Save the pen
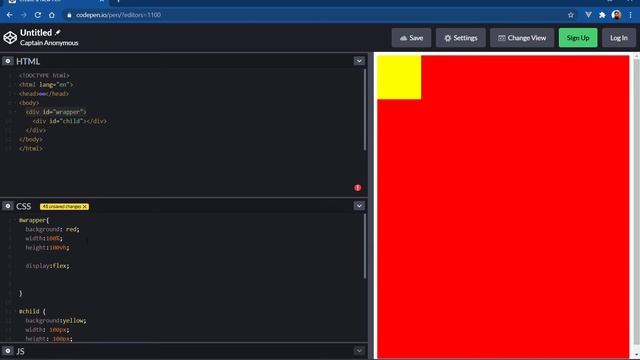This screenshot has height=360, width=640. (x=411, y=38)
